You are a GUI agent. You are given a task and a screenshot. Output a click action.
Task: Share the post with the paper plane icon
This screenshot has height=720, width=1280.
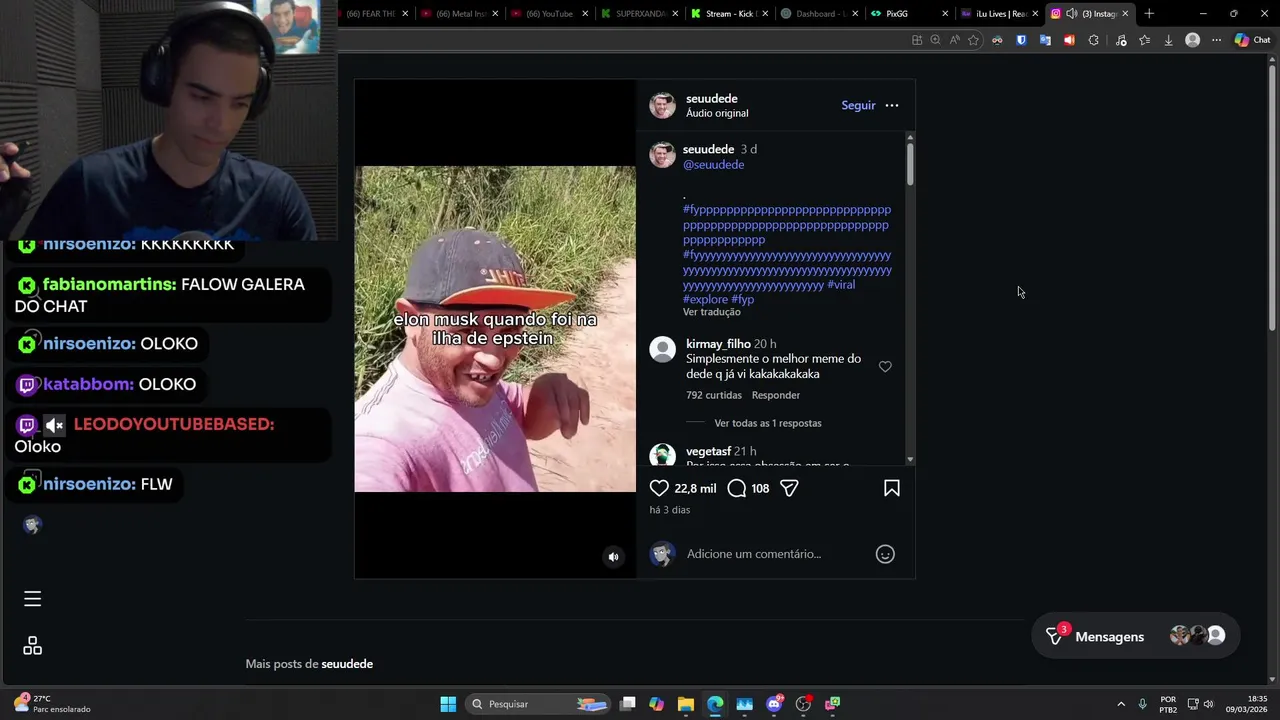tap(789, 488)
